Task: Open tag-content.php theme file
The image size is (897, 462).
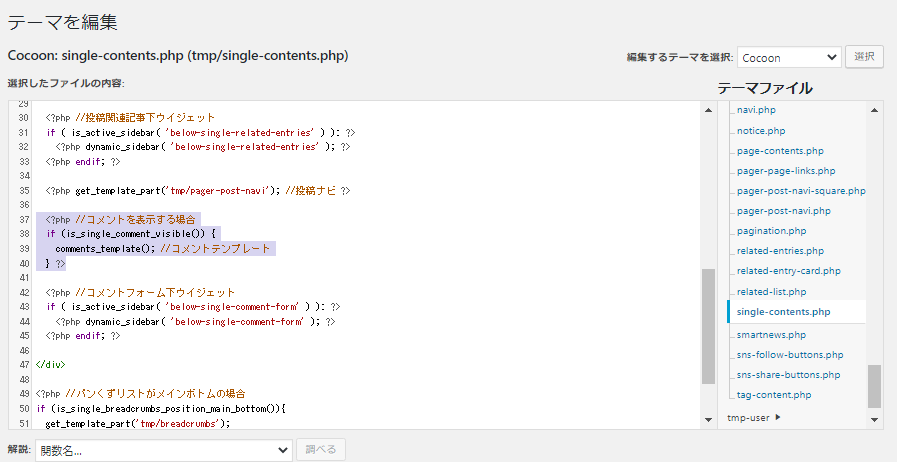Action: [773, 395]
